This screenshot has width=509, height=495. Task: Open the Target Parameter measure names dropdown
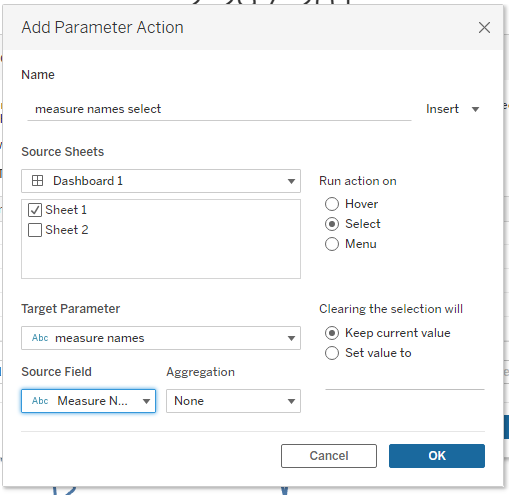161,338
